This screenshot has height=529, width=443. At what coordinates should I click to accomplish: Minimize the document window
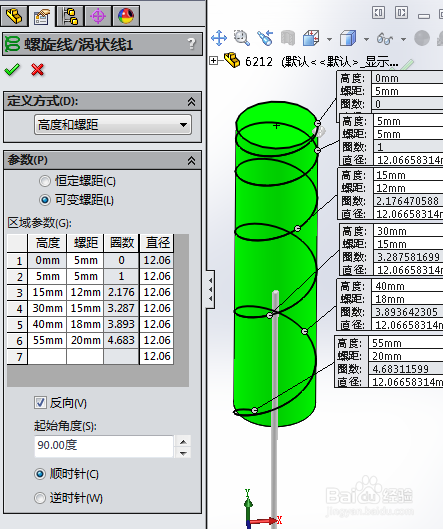pyautogui.click(x=424, y=16)
